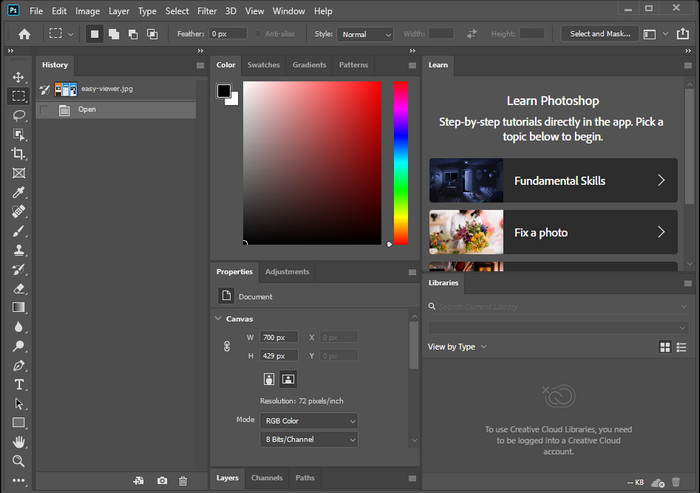The image size is (700, 493).
Task: Open the Color panel menu
Action: click(412, 66)
